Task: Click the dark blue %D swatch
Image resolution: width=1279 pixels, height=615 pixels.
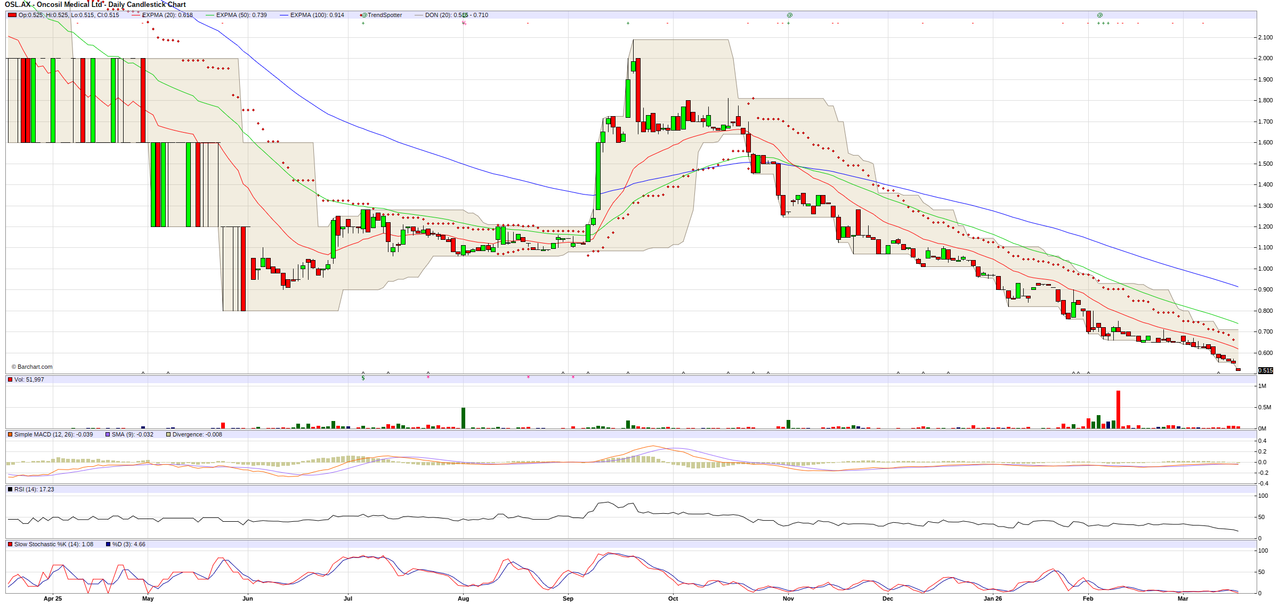Action: [x=108, y=544]
